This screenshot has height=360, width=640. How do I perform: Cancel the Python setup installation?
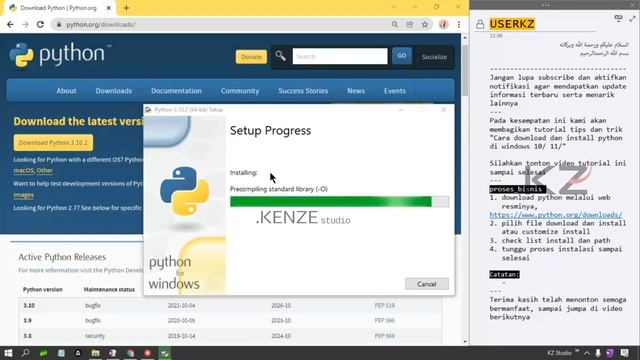[427, 284]
